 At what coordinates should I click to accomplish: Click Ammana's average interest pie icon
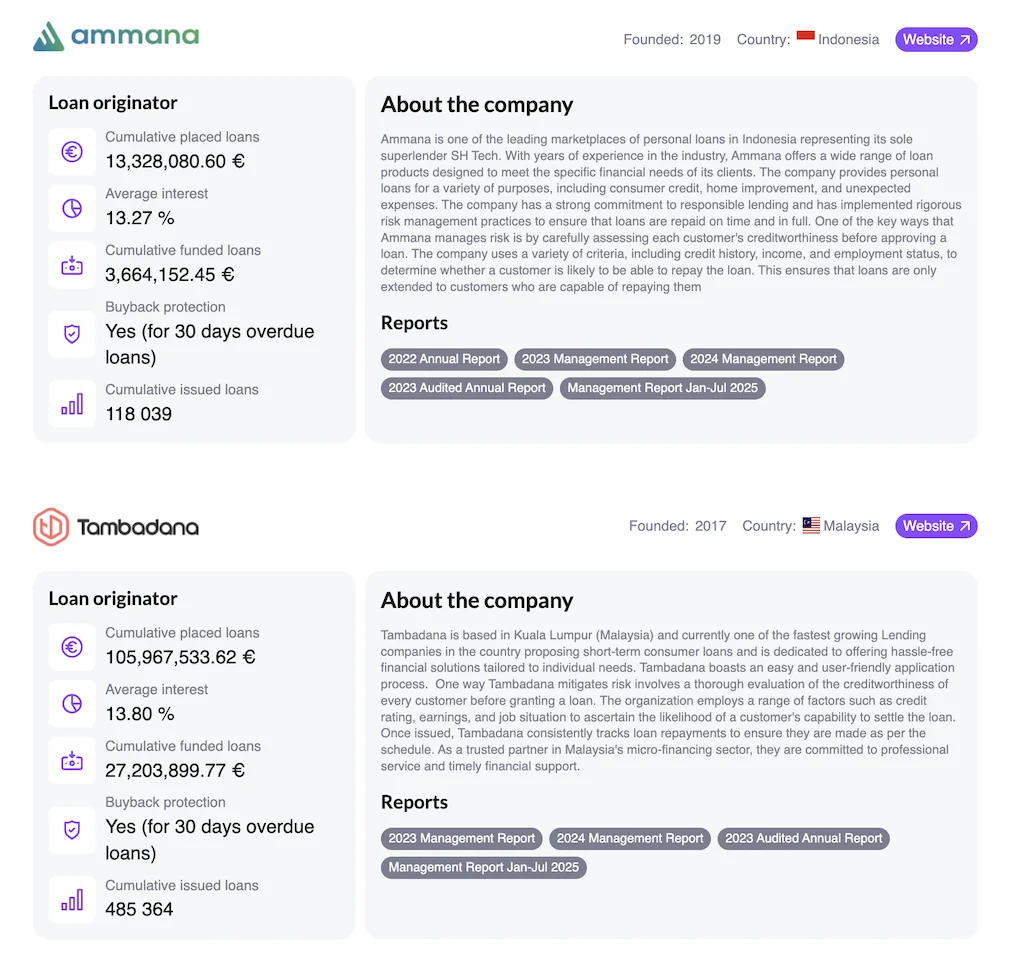72,209
